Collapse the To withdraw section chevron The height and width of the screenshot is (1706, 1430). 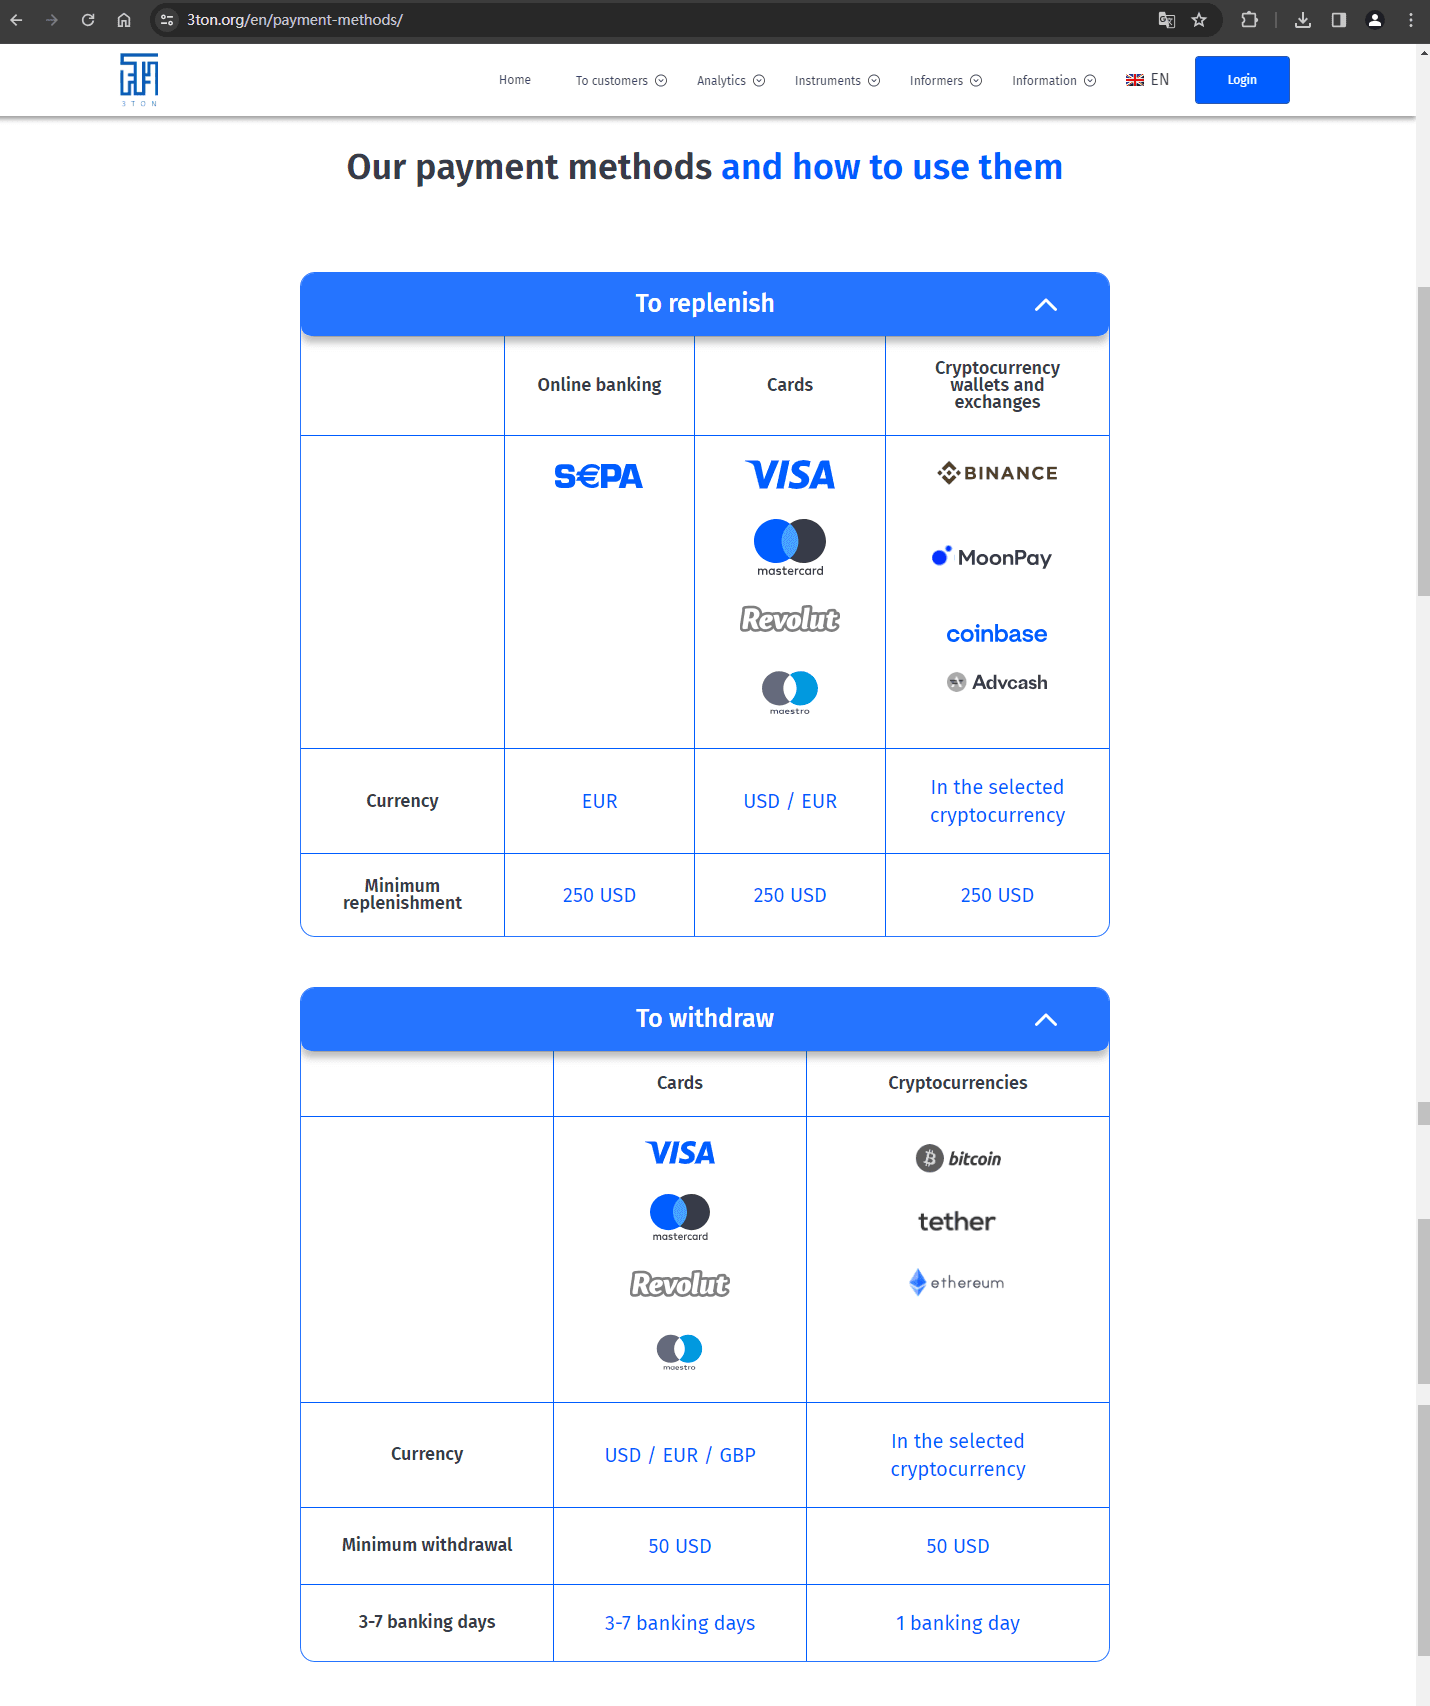point(1046,1020)
